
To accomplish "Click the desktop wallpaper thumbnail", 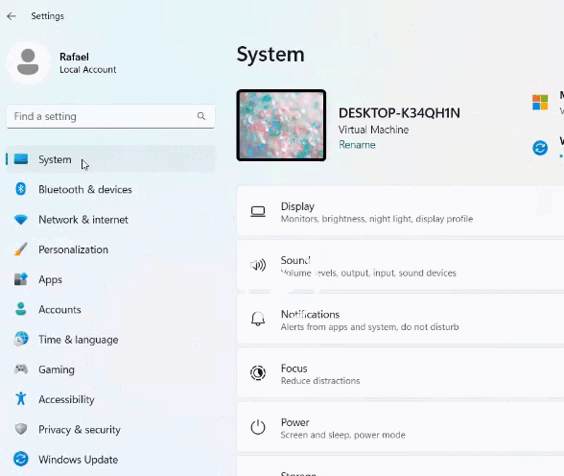I will 281,125.
